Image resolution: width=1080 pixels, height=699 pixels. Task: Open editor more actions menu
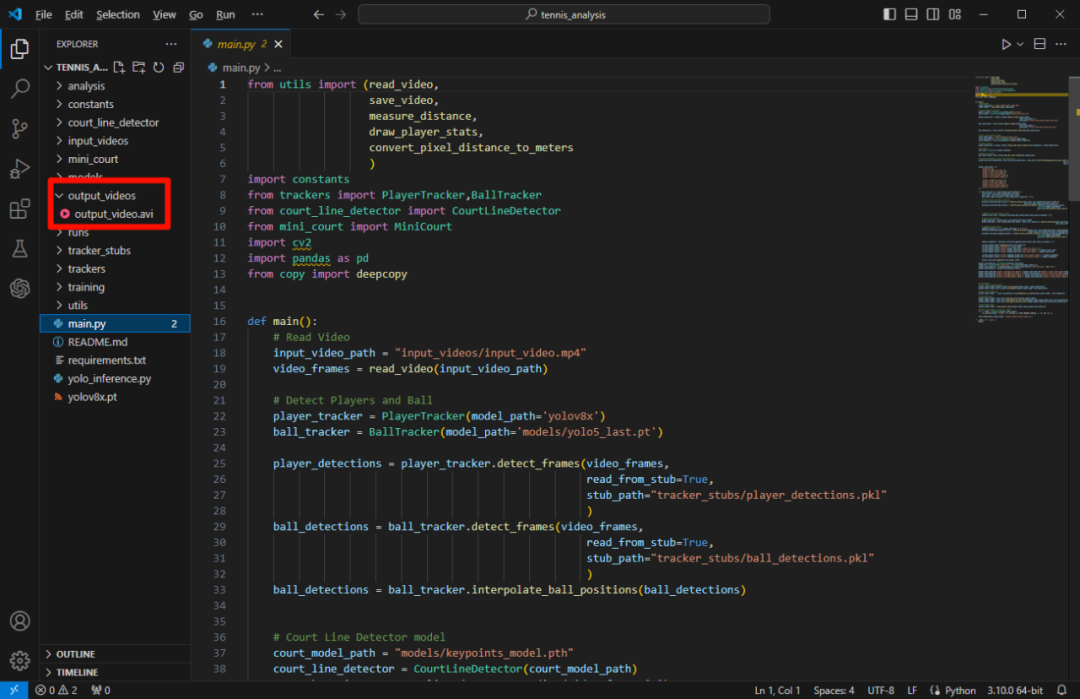click(1061, 44)
